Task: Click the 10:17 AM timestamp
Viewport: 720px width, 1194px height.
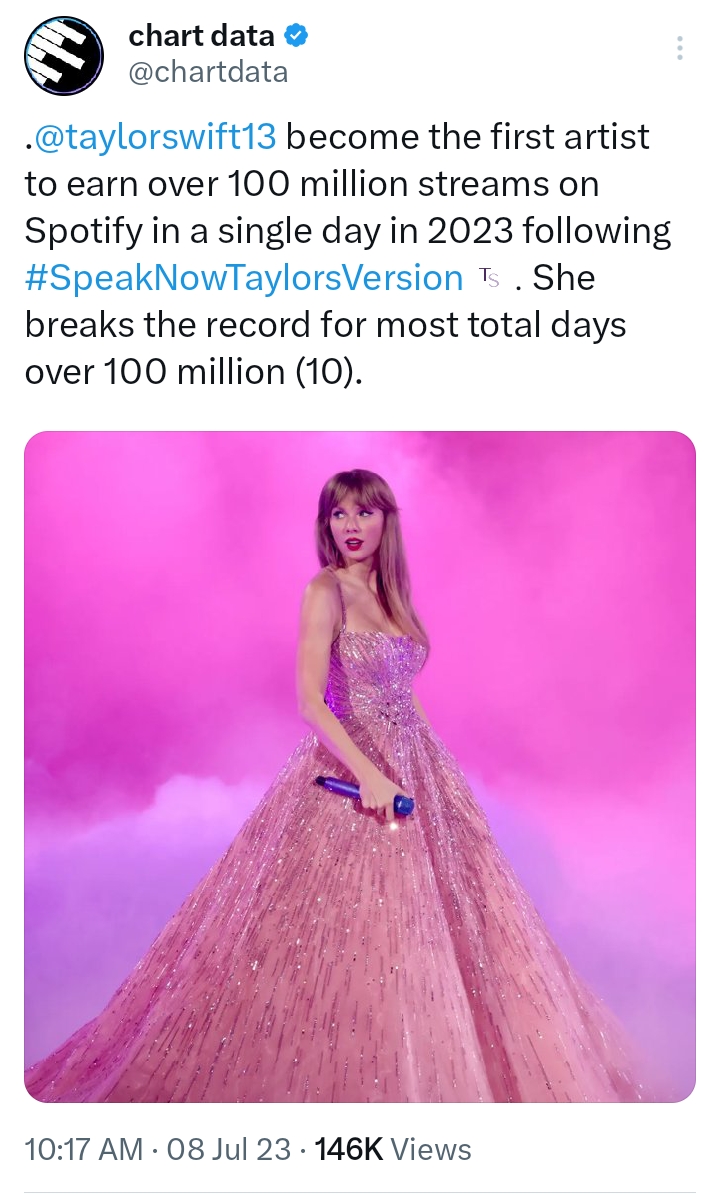Action: click(x=83, y=1149)
